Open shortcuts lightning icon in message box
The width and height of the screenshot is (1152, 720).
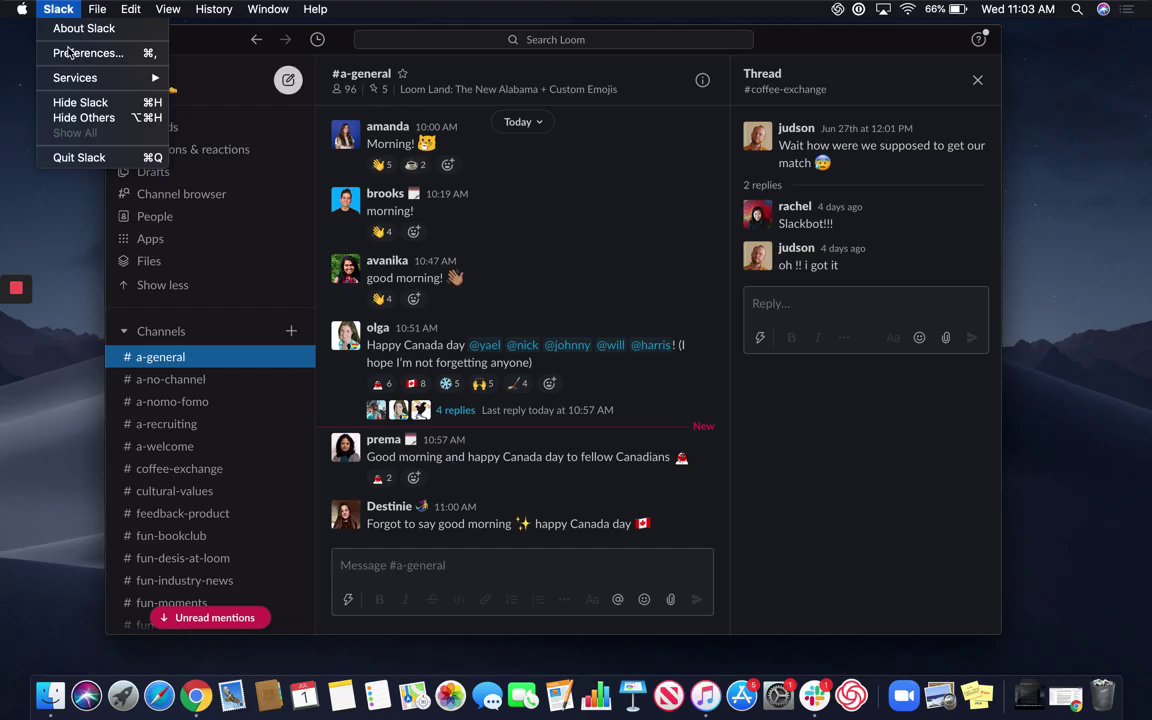point(348,600)
